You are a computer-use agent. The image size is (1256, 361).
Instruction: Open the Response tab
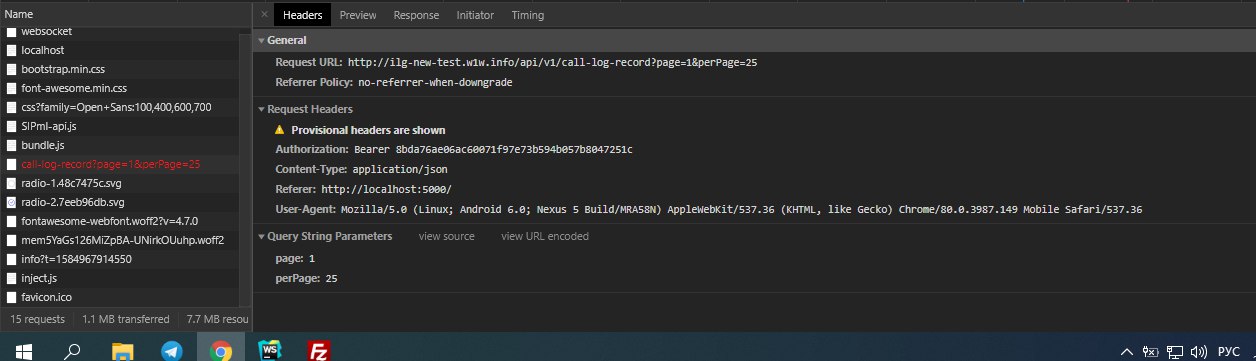pos(416,15)
